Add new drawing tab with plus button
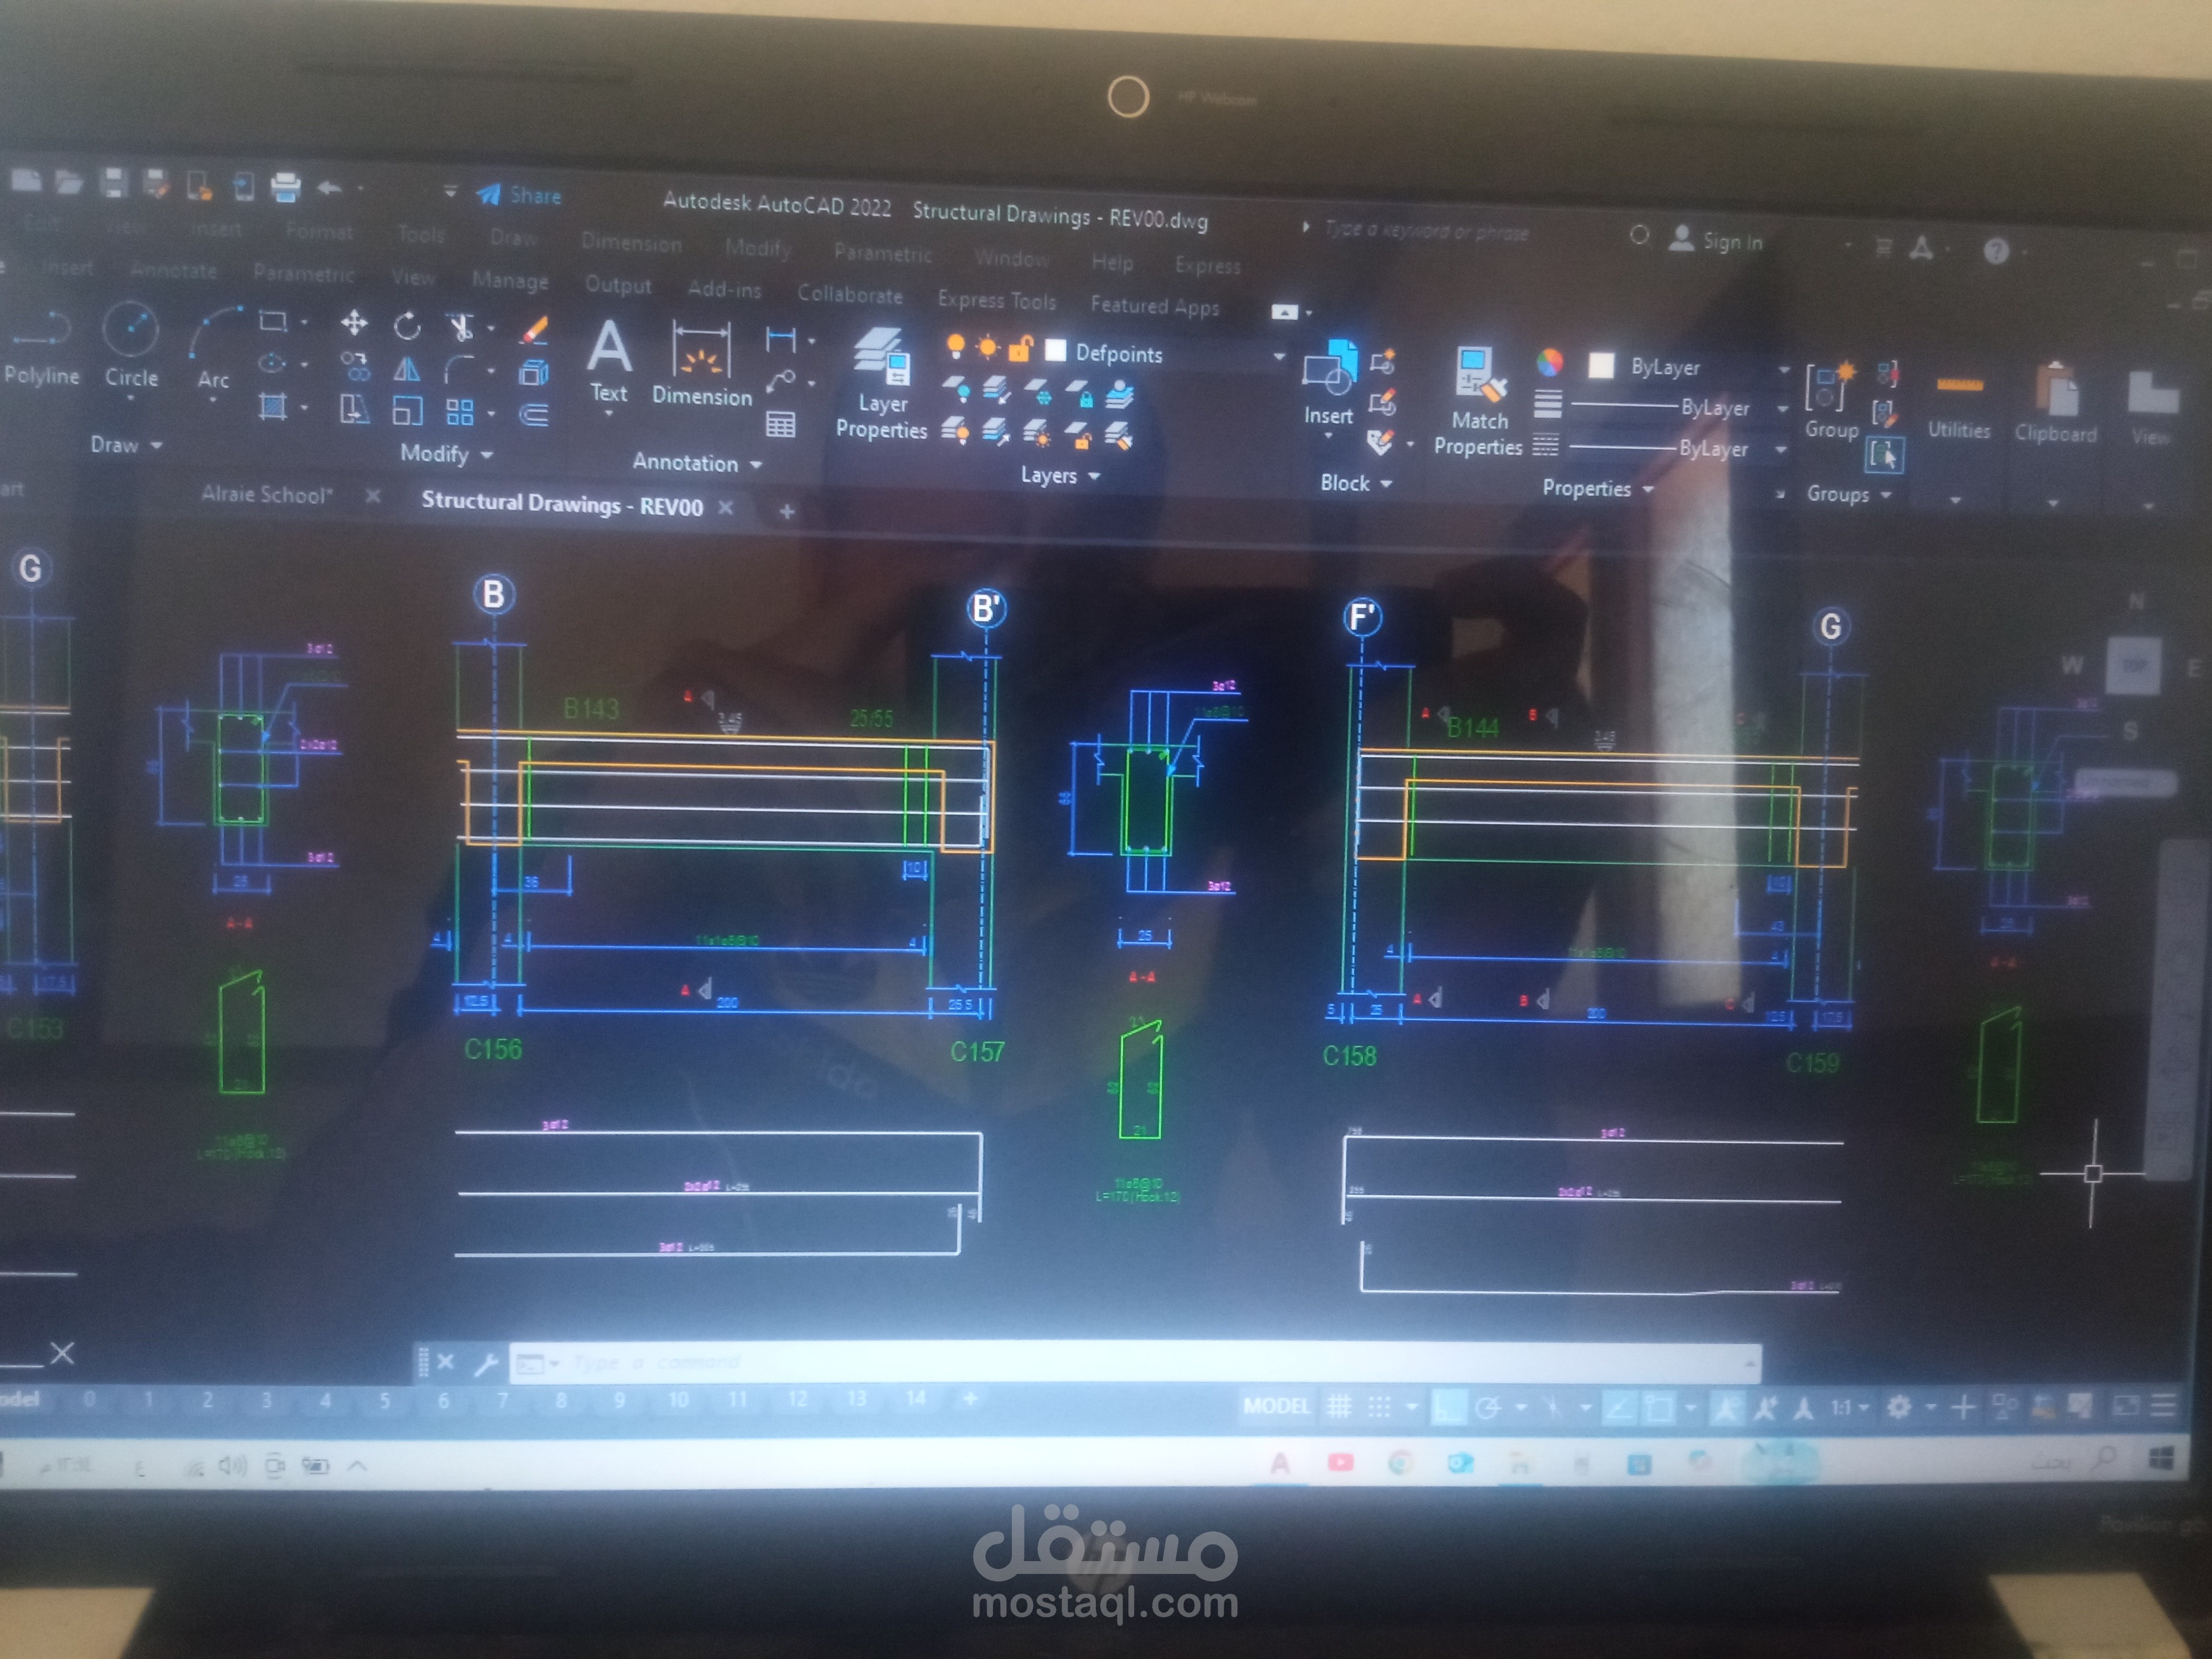 [787, 512]
